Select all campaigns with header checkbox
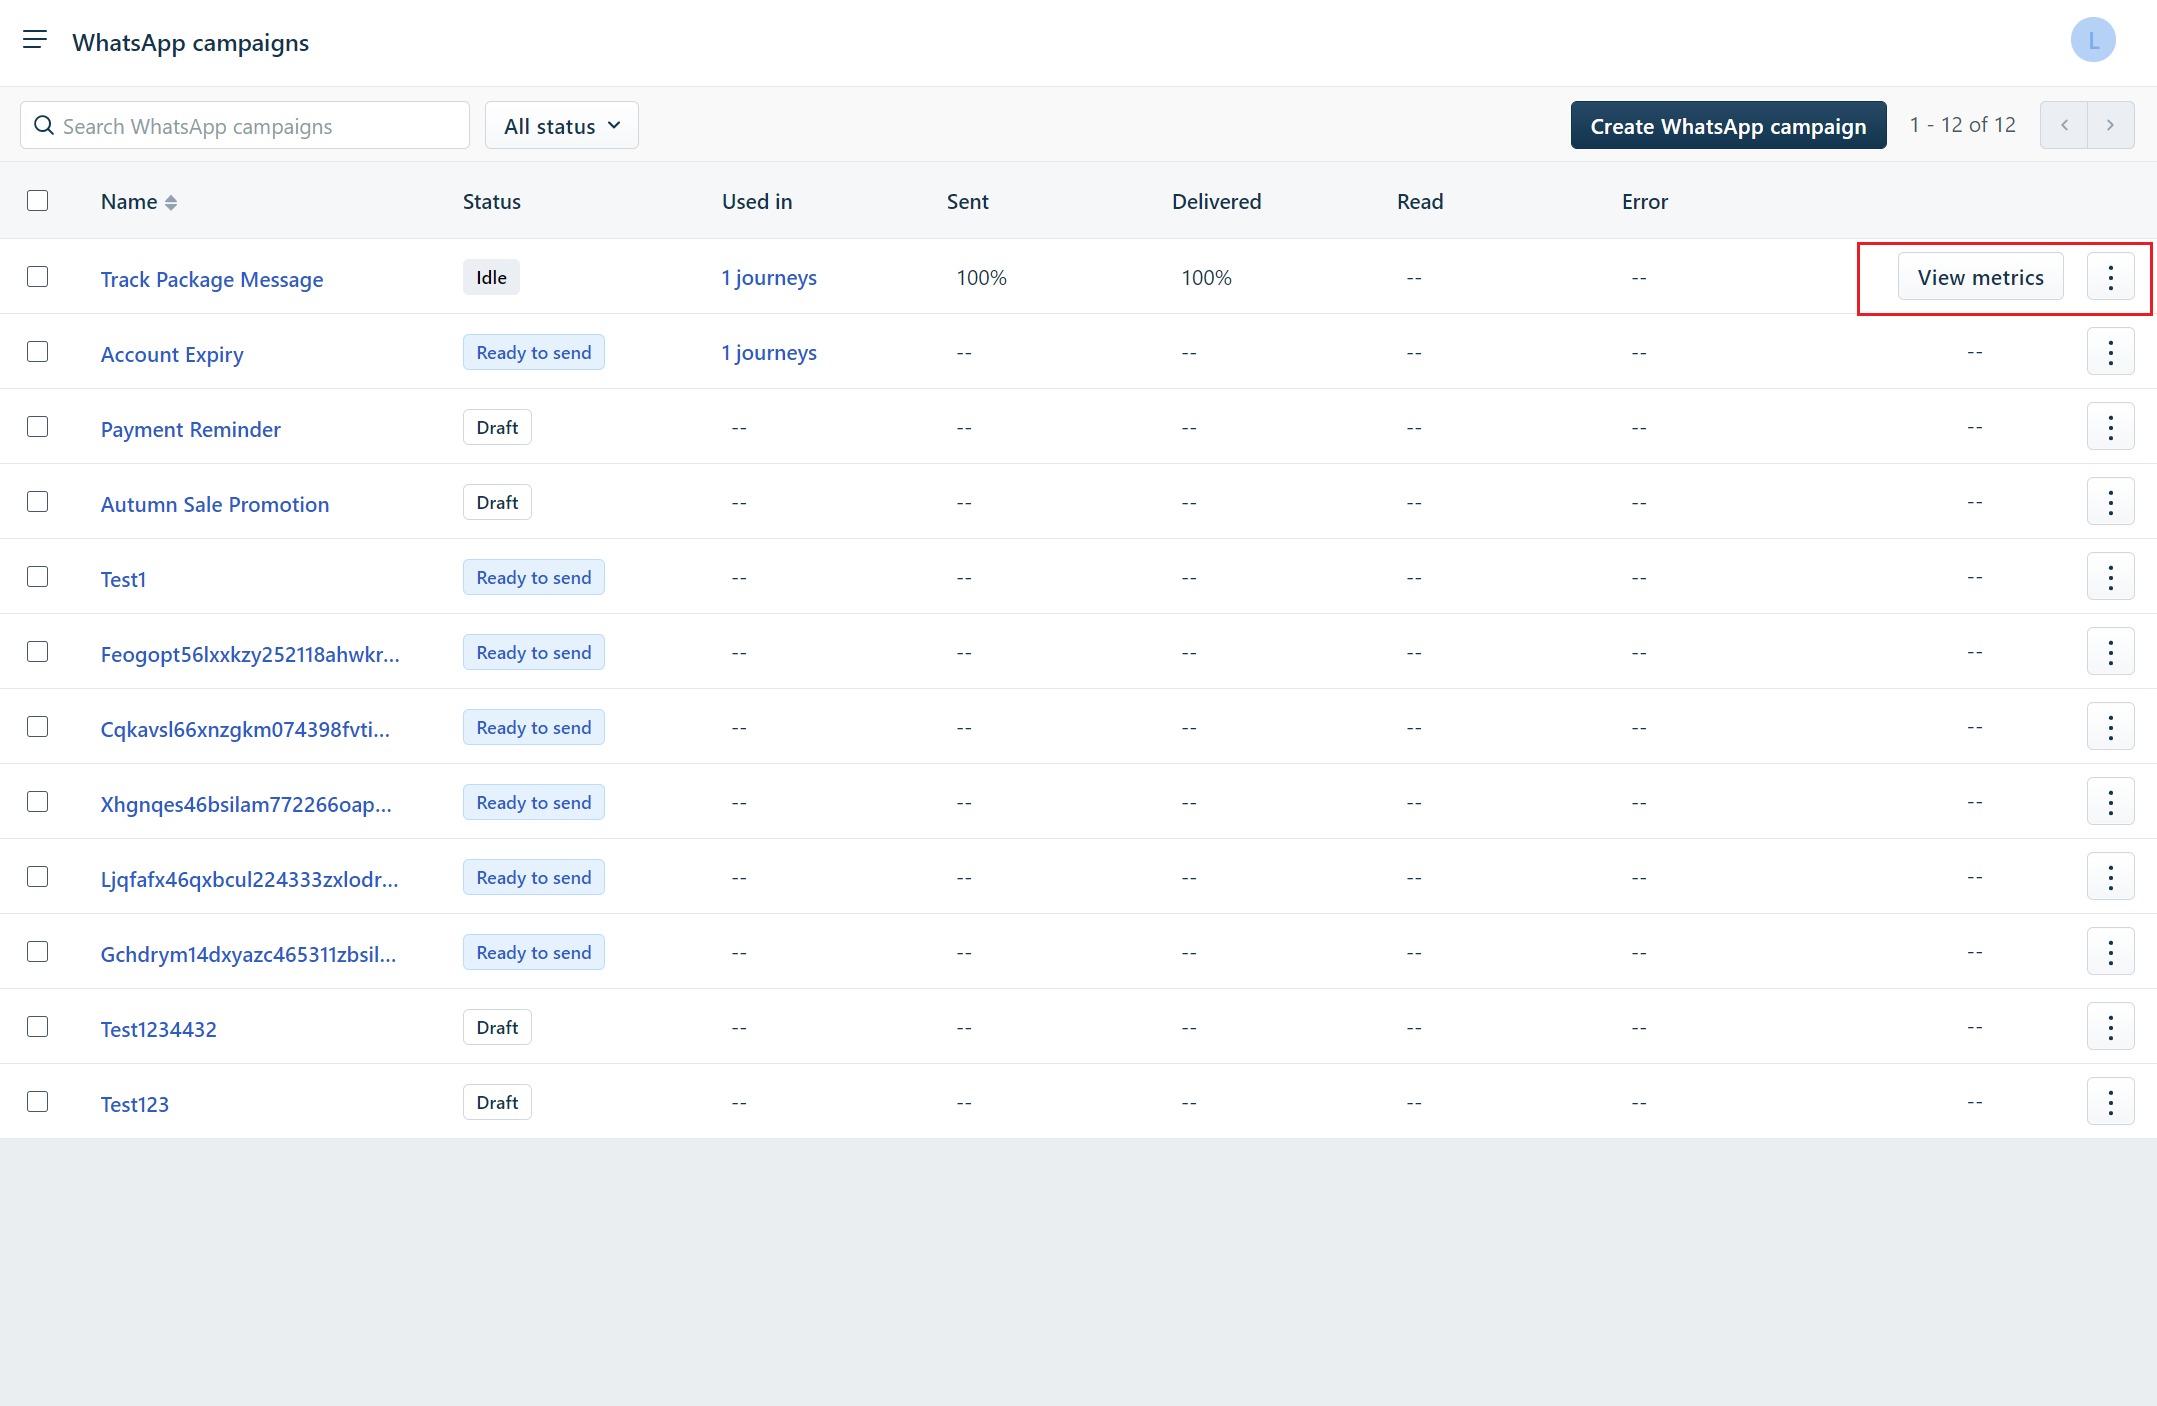Image resolution: width=2157 pixels, height=1406 pixels. pyautogui.click(x=38, y=201)
